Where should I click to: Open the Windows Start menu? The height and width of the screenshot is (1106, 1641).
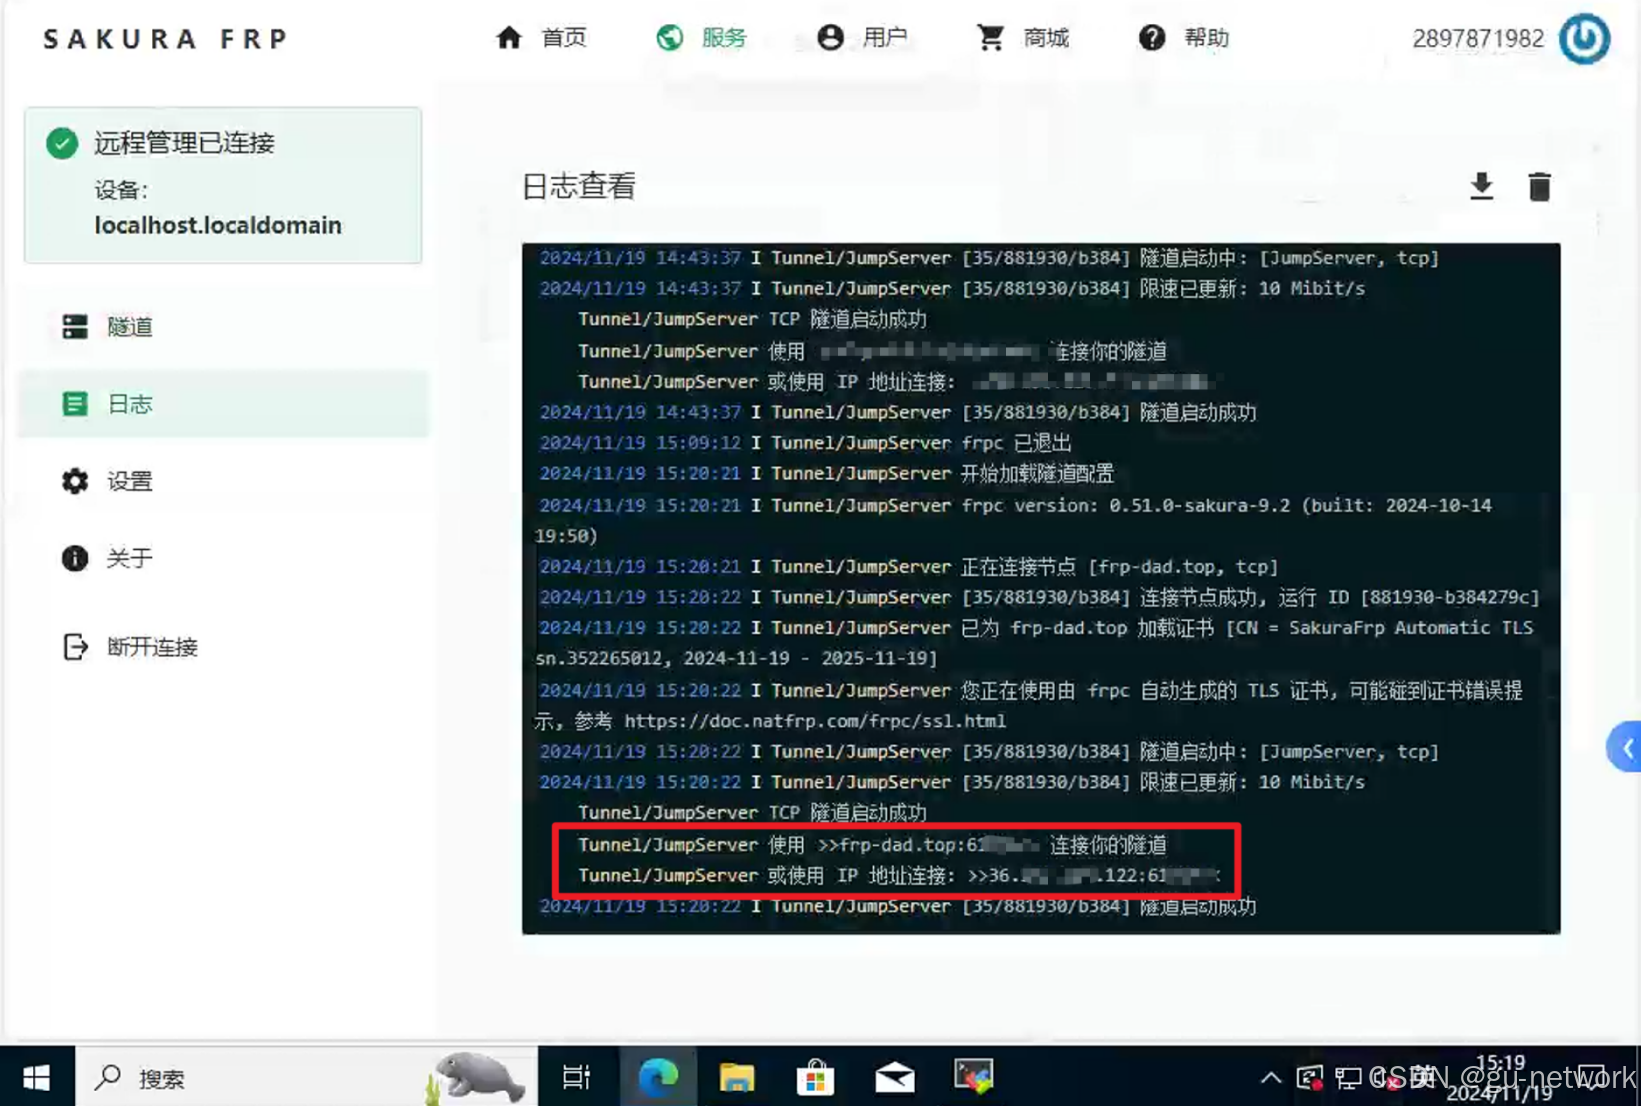click(x=37, y=1077)
